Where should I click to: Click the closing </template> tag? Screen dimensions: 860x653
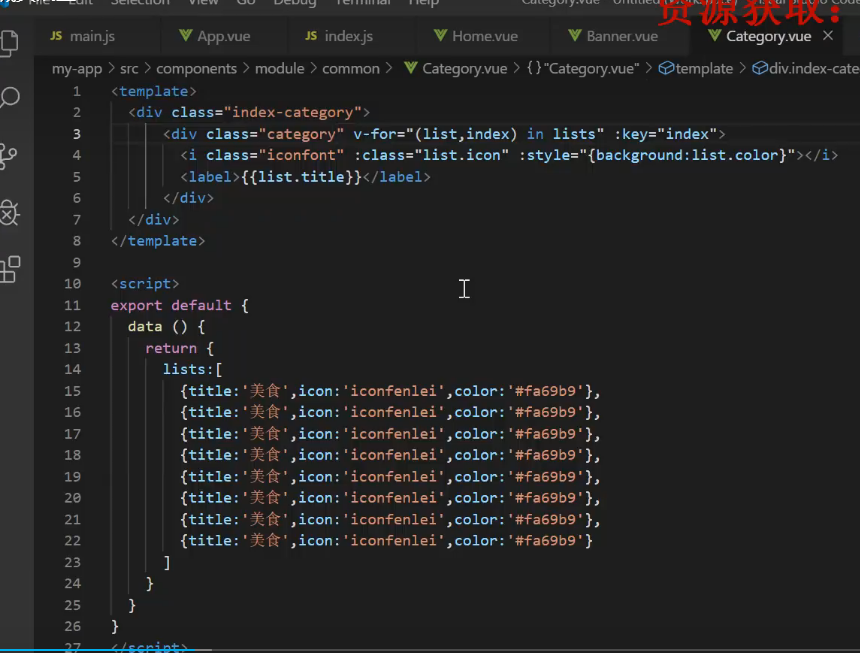tap(157, 241)
